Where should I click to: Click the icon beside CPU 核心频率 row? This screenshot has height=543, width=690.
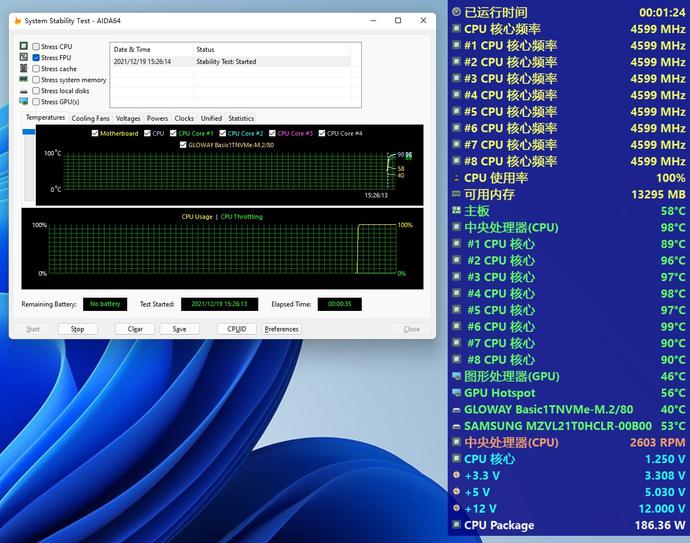(x=456, y=29)
